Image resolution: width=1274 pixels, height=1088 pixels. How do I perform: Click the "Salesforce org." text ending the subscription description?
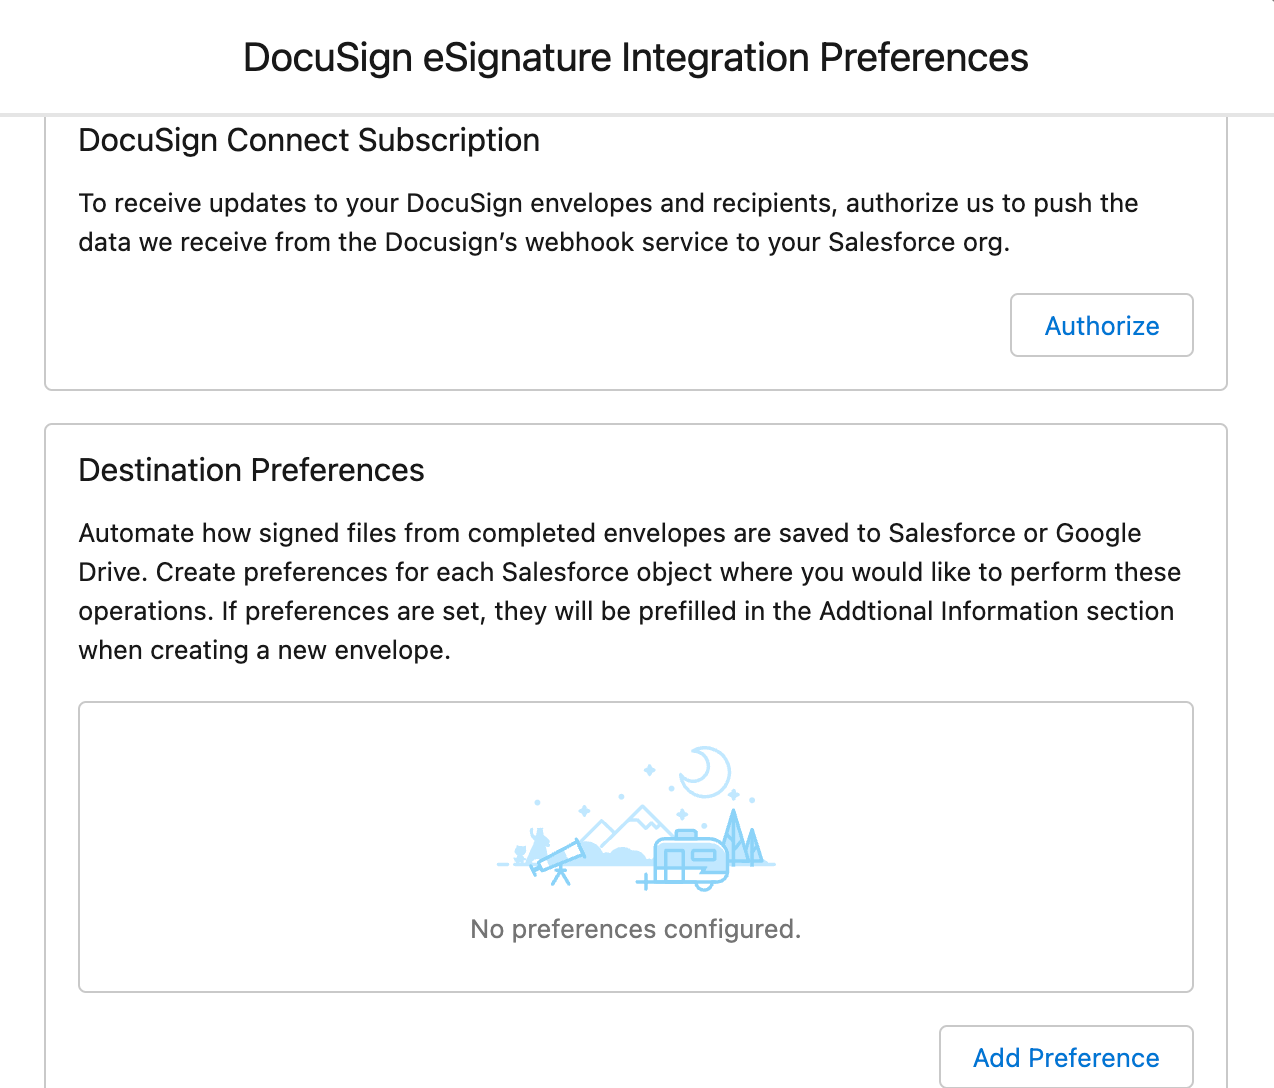(919, 242)
